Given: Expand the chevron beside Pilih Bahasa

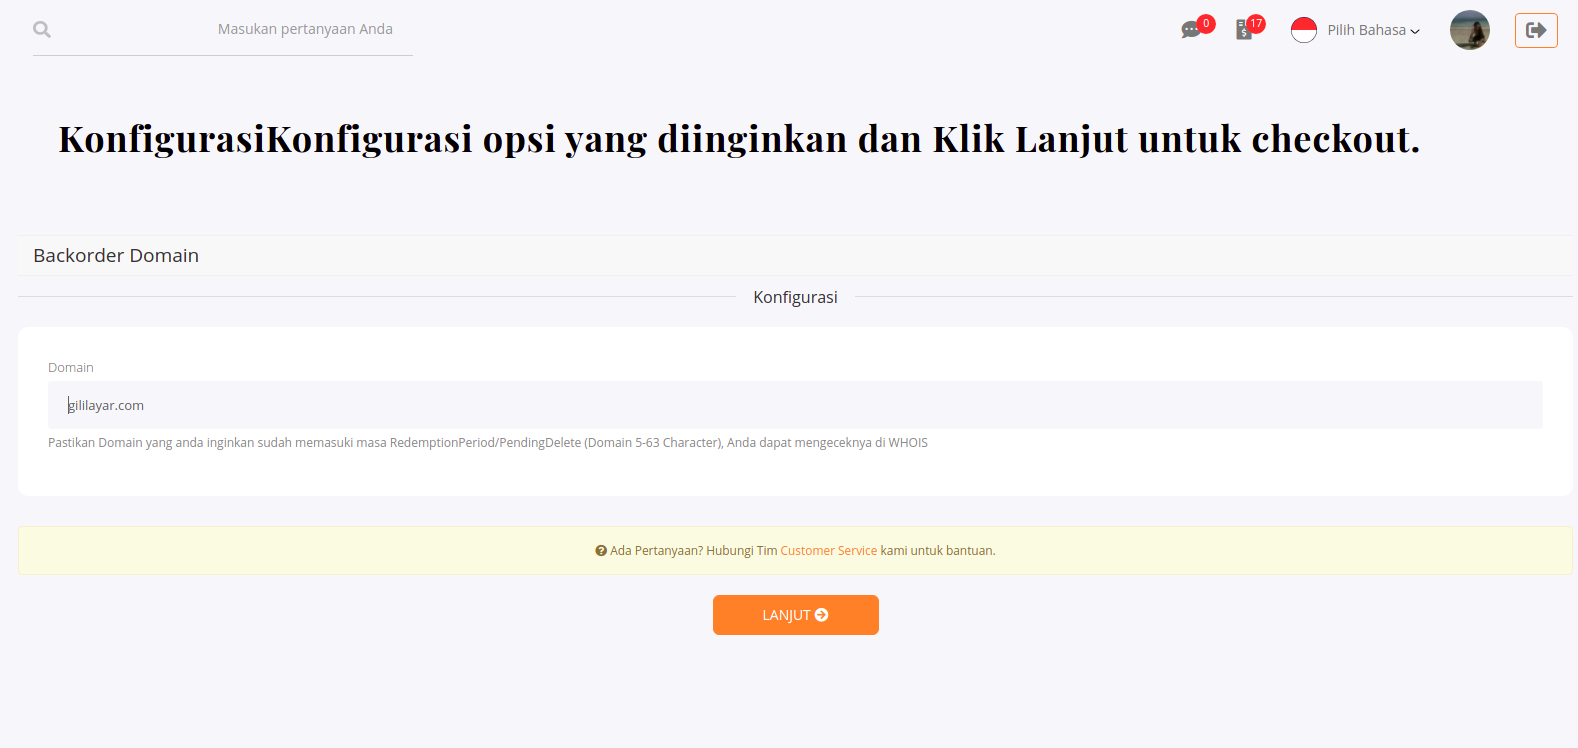Looking at the screenshot, I should (x=1415, y=32).
